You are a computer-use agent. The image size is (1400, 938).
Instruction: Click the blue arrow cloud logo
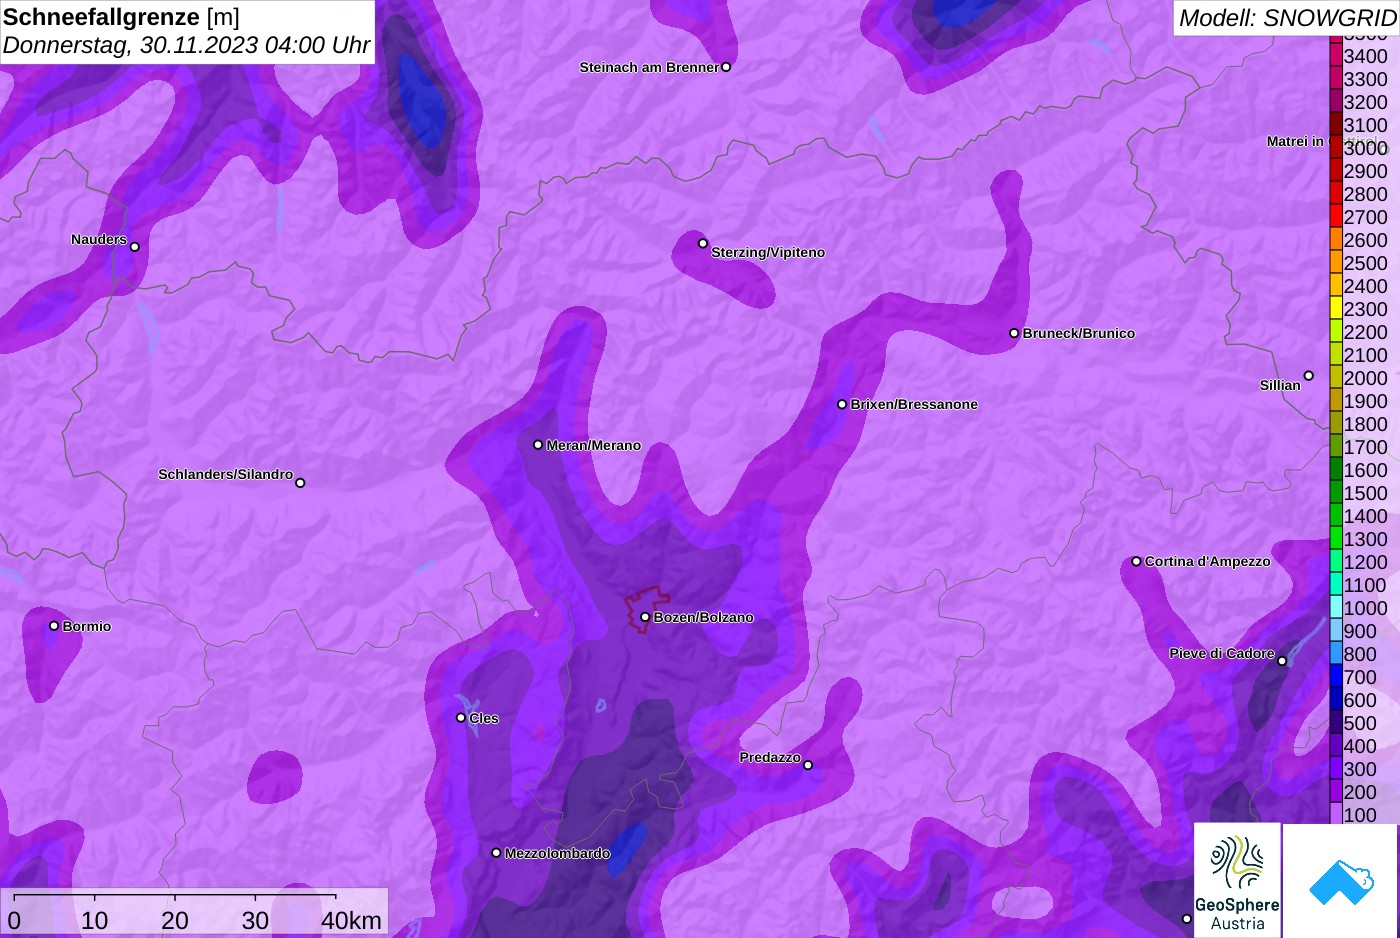pyautogui.click(x=1341, y=881)
